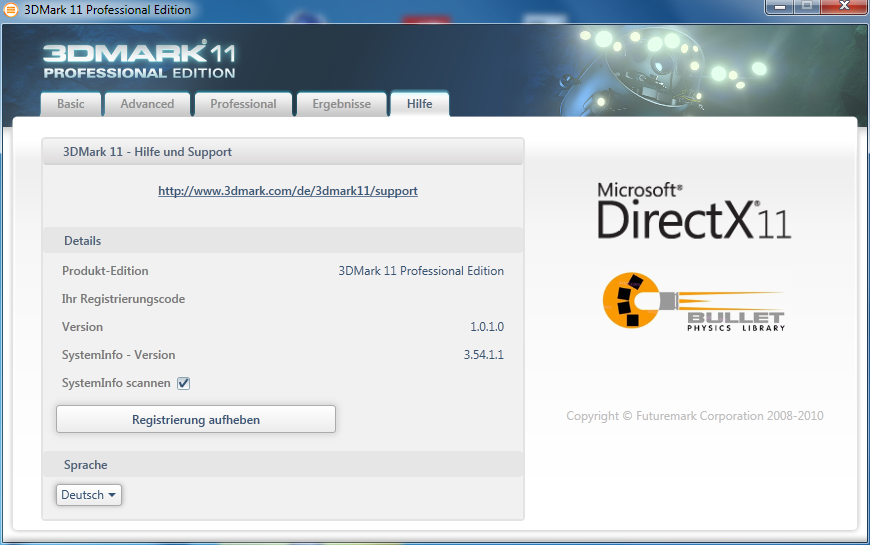This screenshot has height=545, width=870.
Task: Click the Hilfe und Support header
Action: click(283, 152)
